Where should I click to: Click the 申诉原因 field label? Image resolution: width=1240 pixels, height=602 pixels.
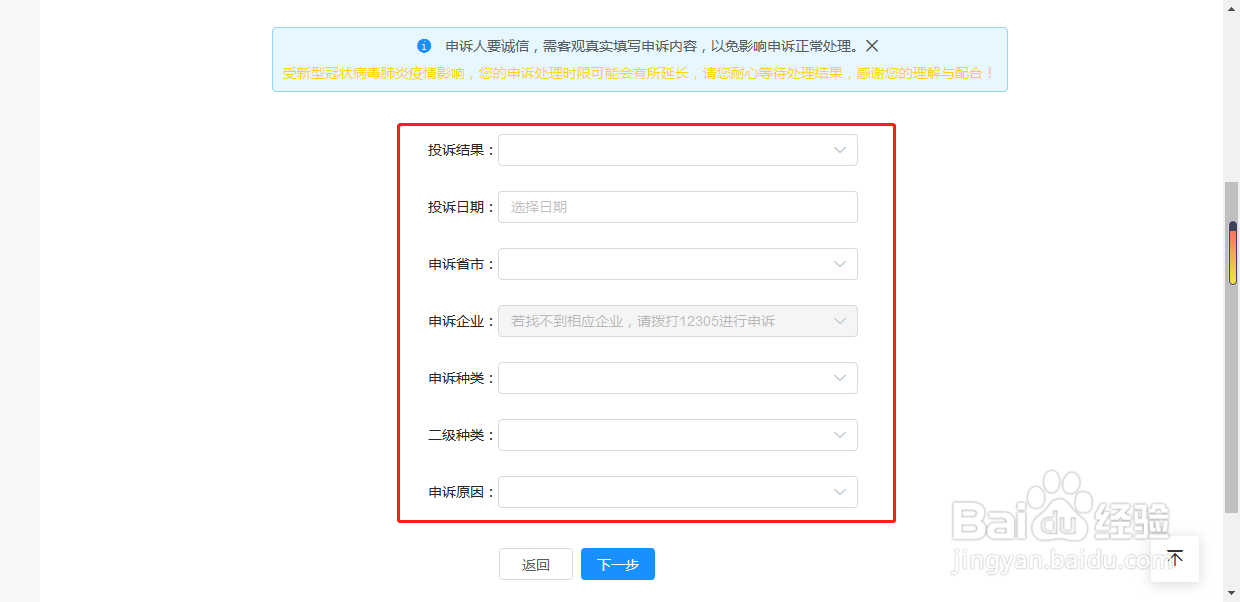(x=461, y=492)
